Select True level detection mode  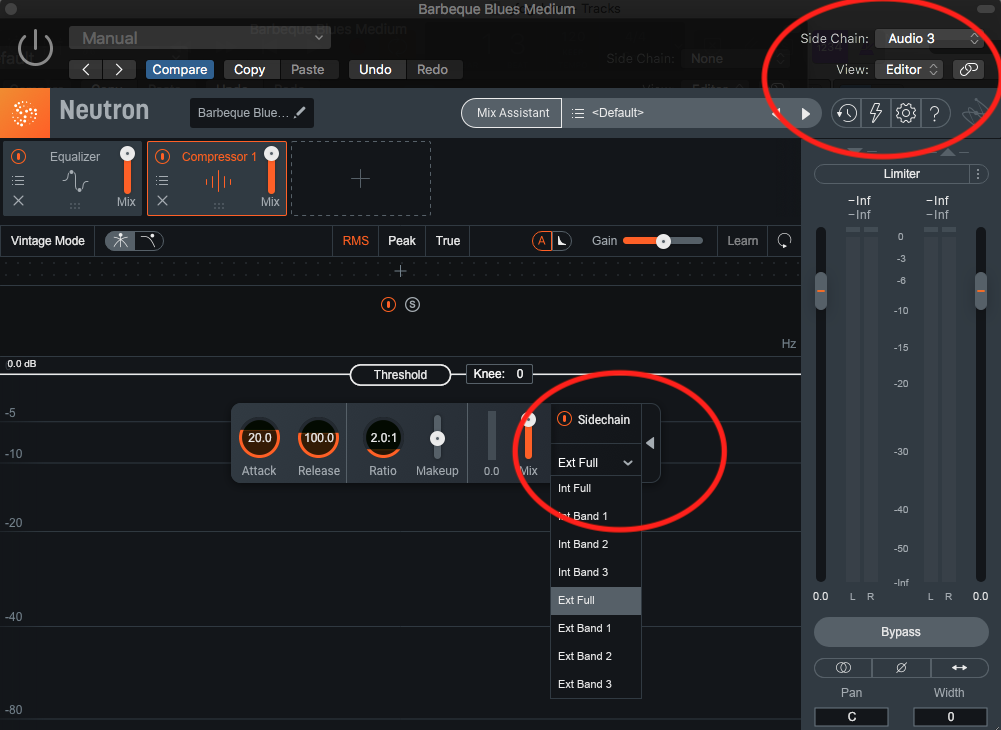pos(448,241)
